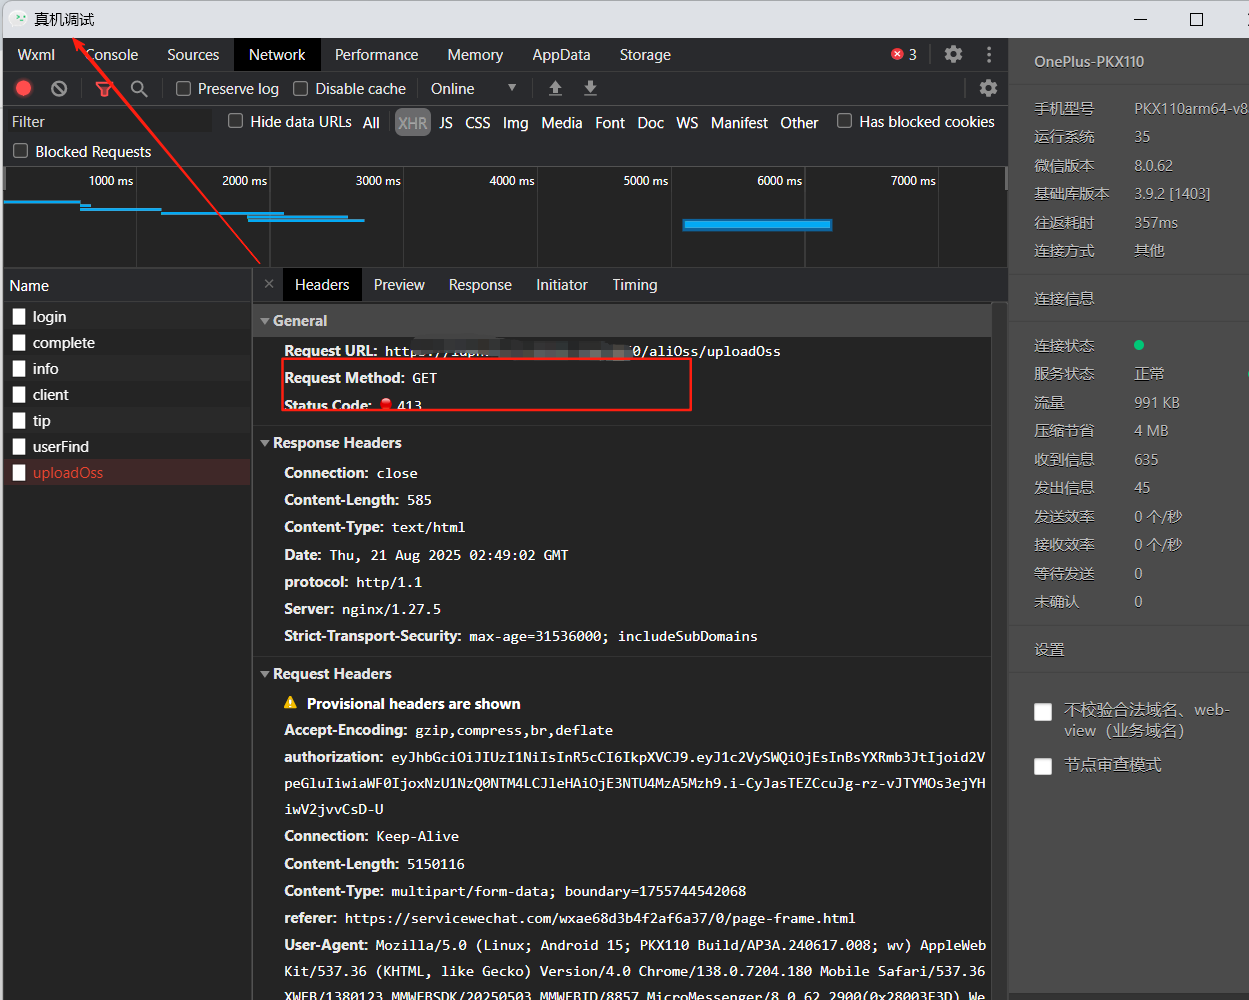Check Blocked Requests box

pyautogui.click(x=20, y=151)
